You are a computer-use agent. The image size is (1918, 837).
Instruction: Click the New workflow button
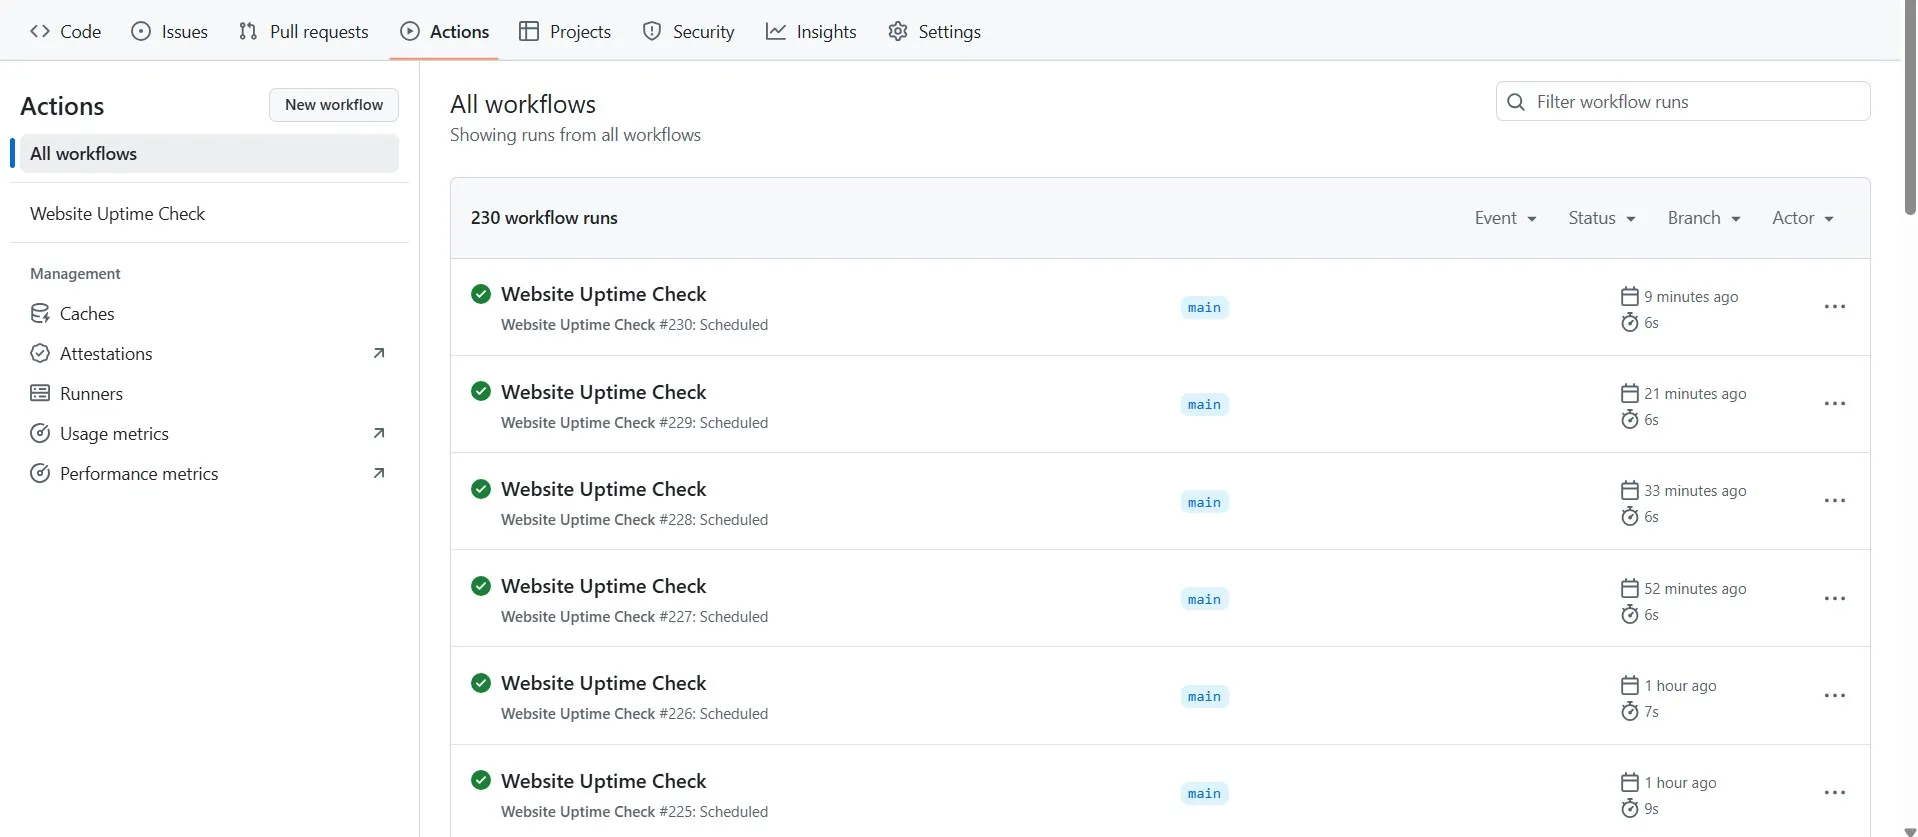tap(334, 105)
